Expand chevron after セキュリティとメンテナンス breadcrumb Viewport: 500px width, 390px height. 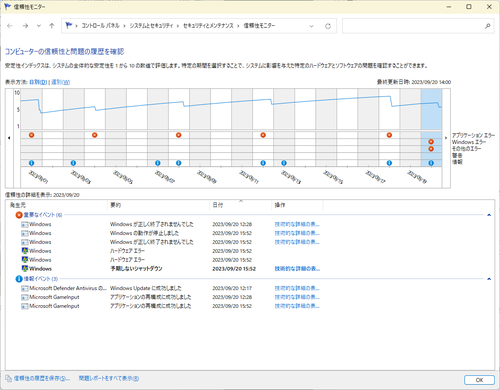click(238, 26)
